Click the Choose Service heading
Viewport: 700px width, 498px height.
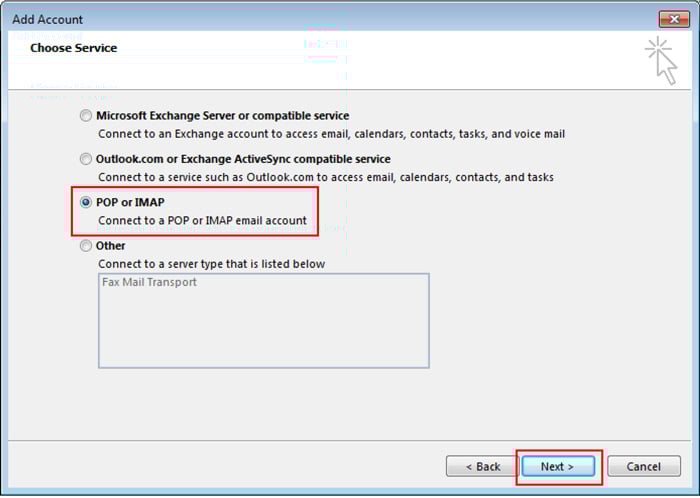click(x=73, y=48)
